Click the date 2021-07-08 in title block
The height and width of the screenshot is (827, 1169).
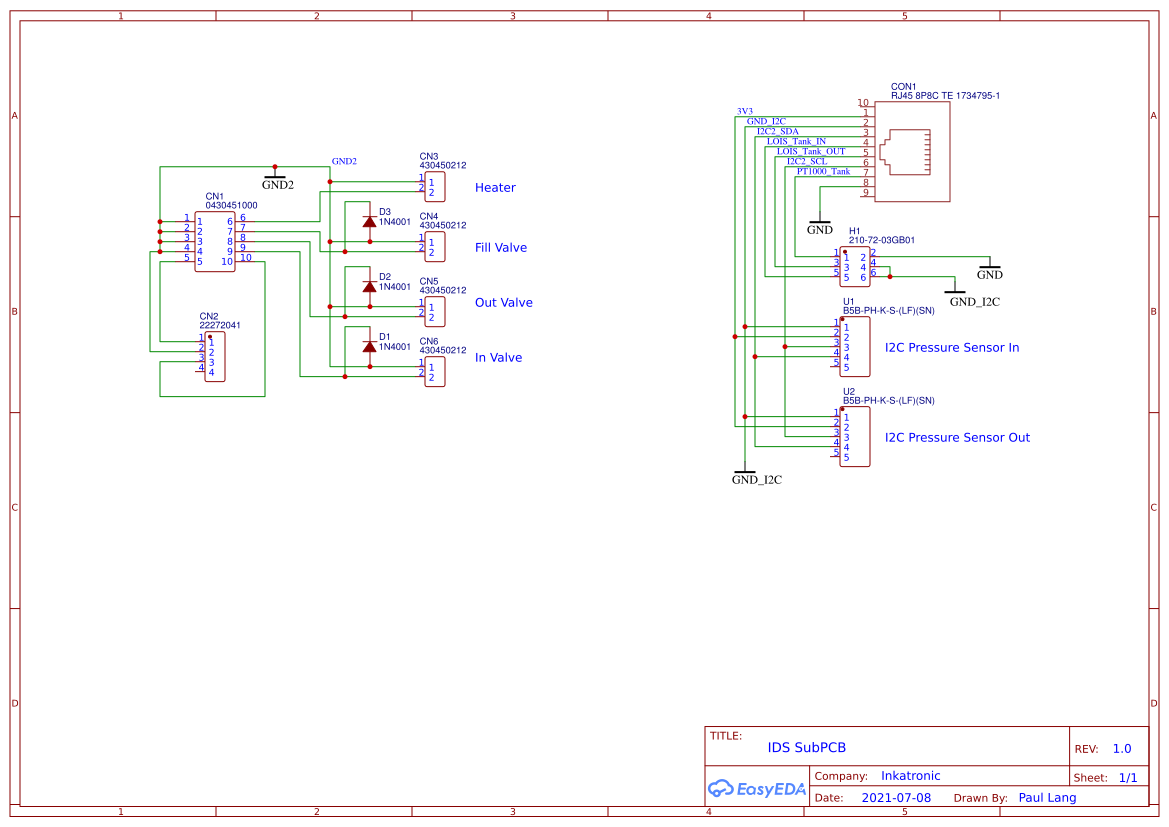pos(895,797)
